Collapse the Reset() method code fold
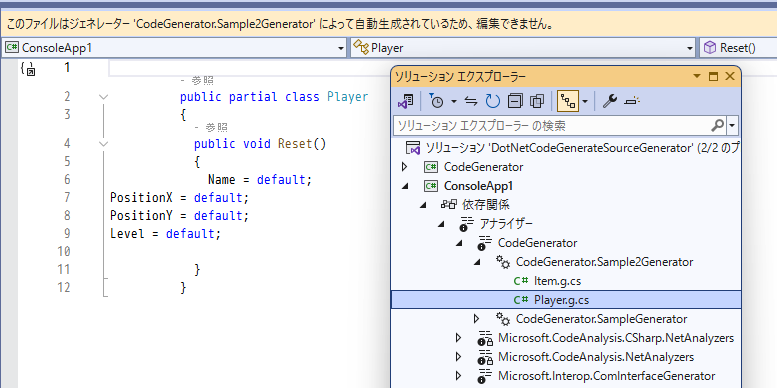Viewport: 777px width, 388px height. (103, 144)
